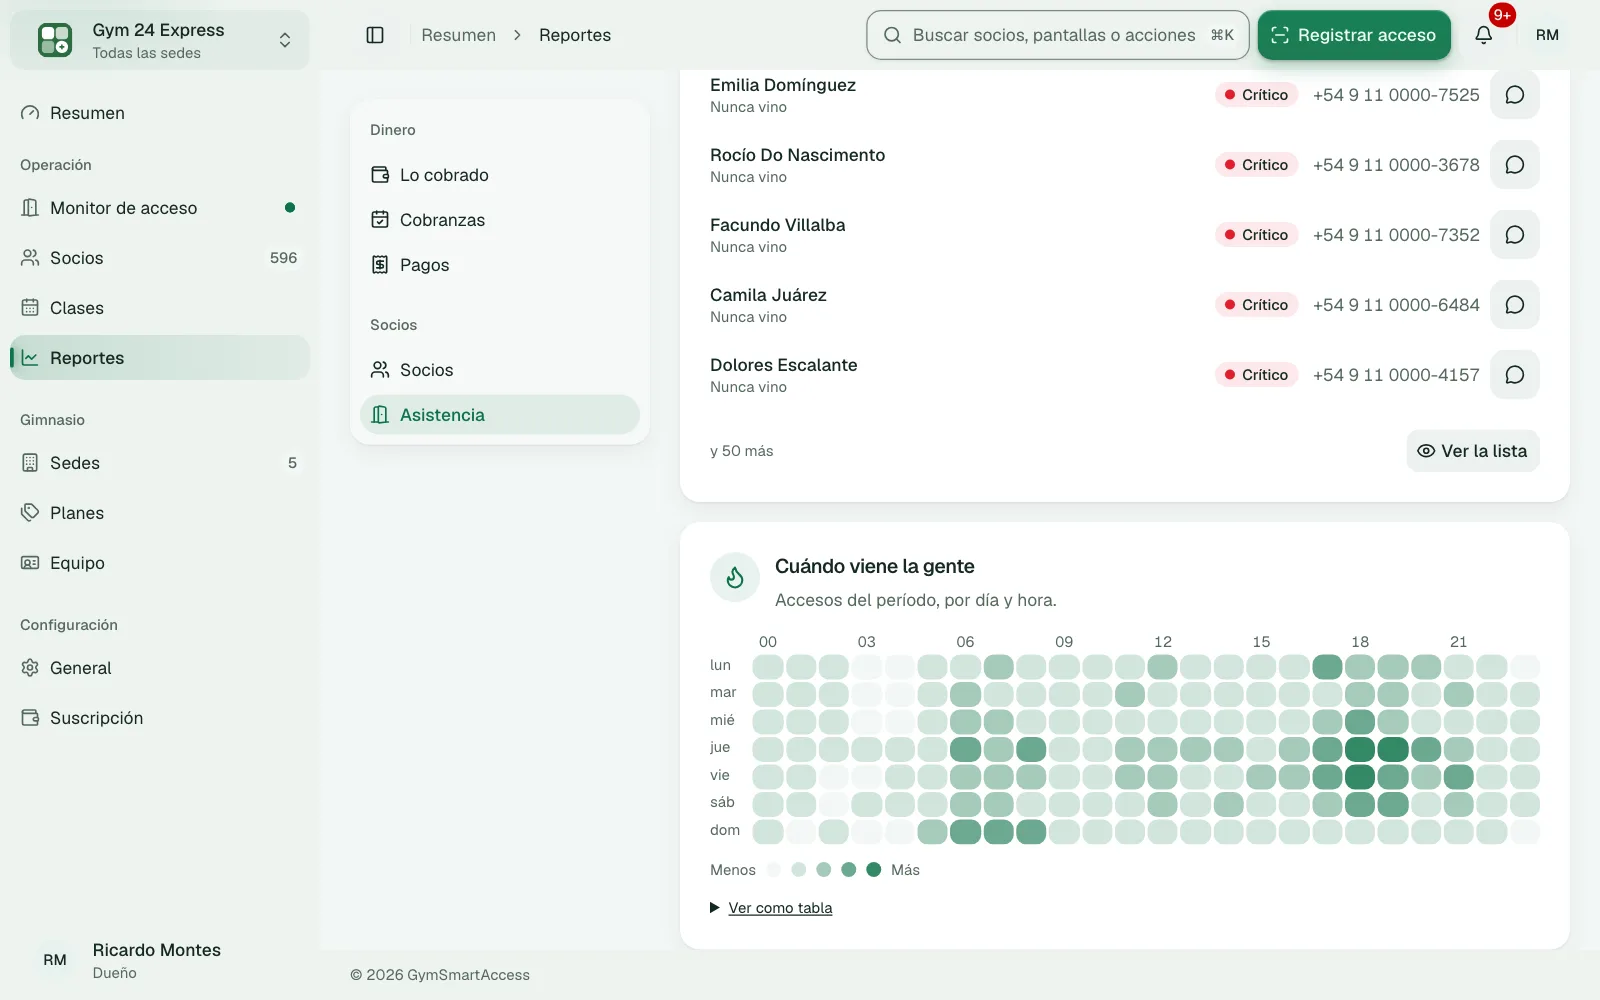The image size is (1600, 1000).
Task: Open Sedes section
Action: tap(160, 463)
